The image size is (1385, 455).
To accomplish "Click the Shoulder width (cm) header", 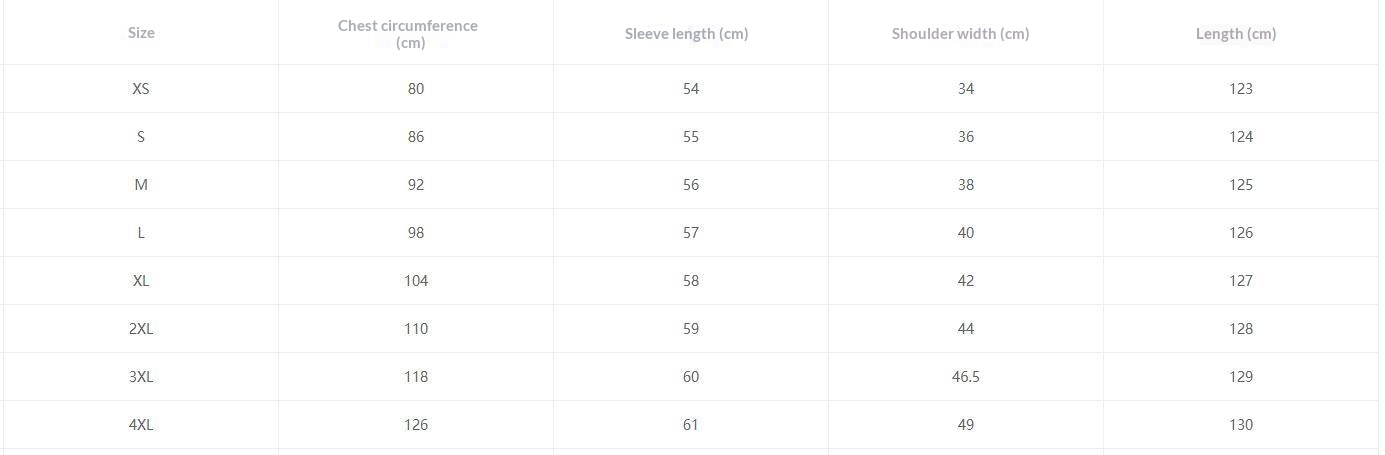I will (x=960, y=34).
